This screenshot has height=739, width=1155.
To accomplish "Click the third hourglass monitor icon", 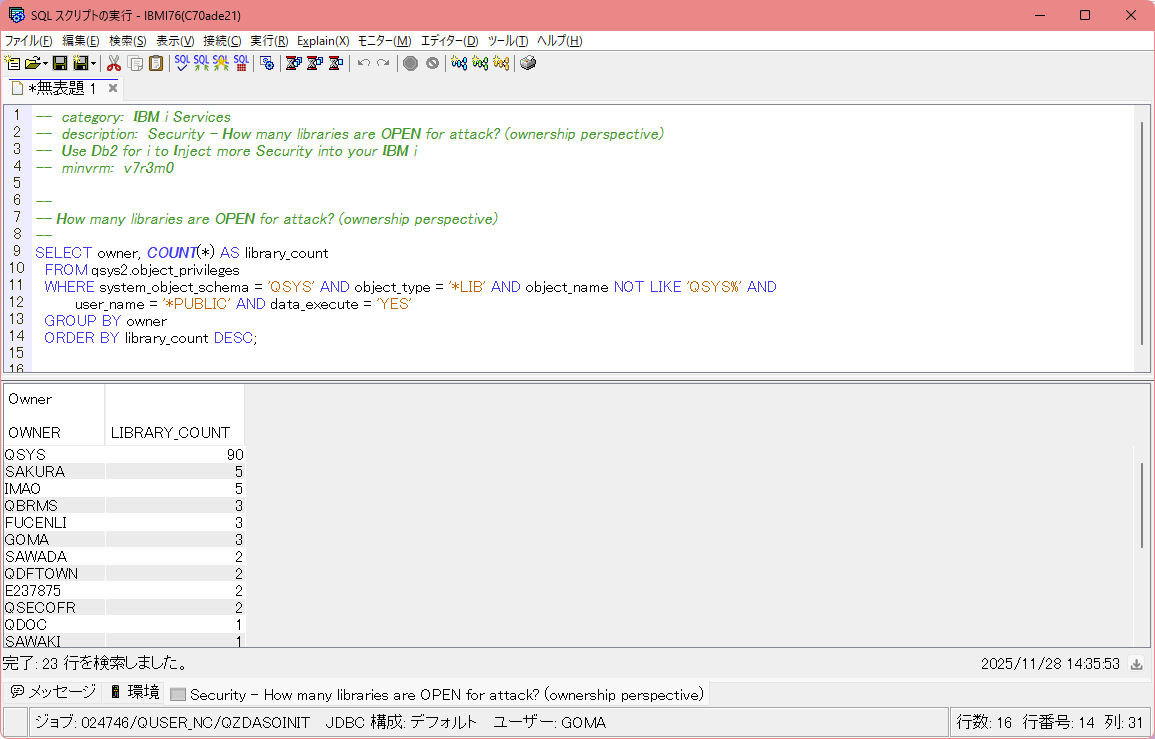I will [335, 63].
